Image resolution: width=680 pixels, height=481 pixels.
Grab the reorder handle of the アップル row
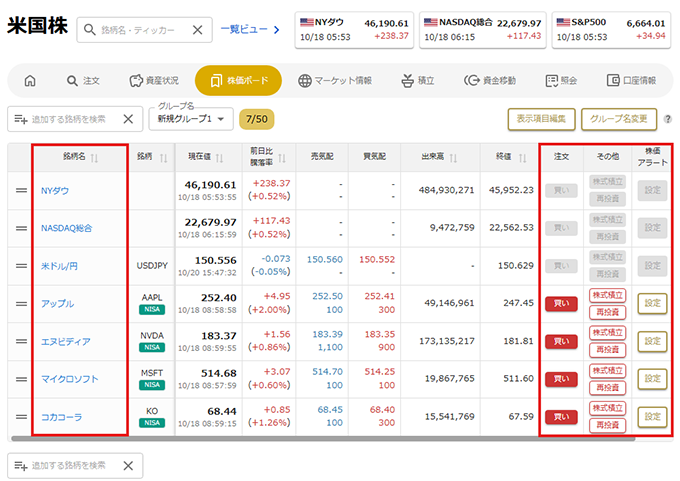21,304
